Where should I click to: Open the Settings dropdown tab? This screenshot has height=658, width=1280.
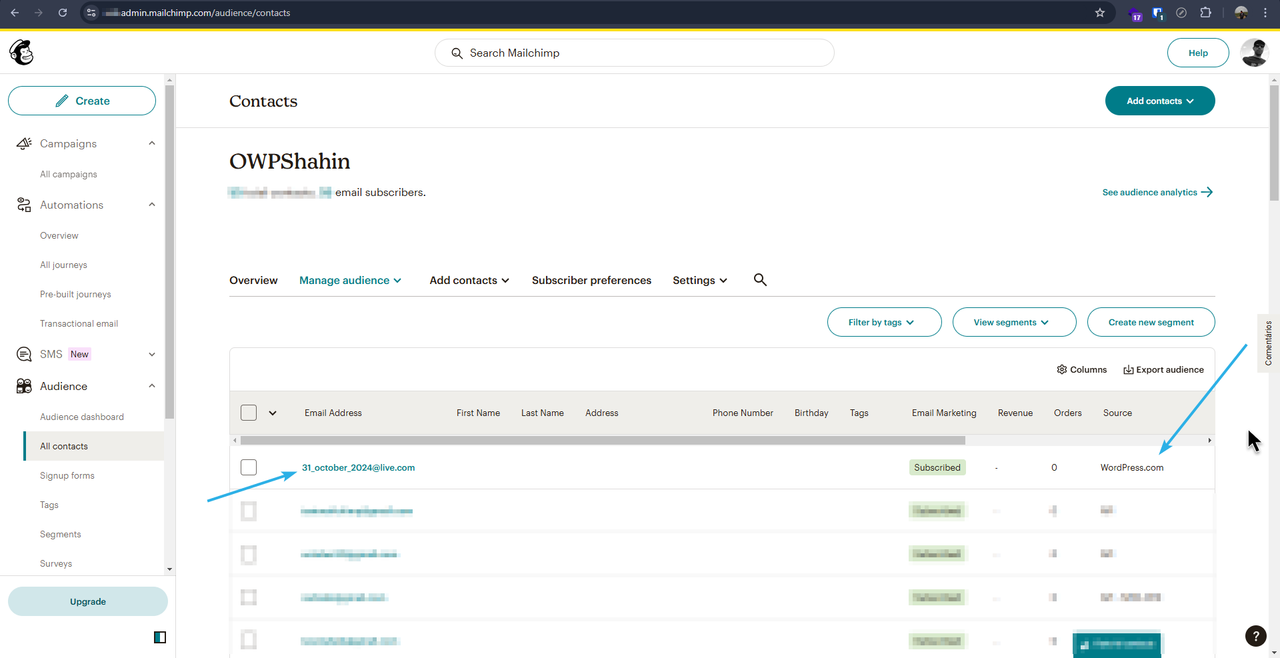[x=700, y=280]
